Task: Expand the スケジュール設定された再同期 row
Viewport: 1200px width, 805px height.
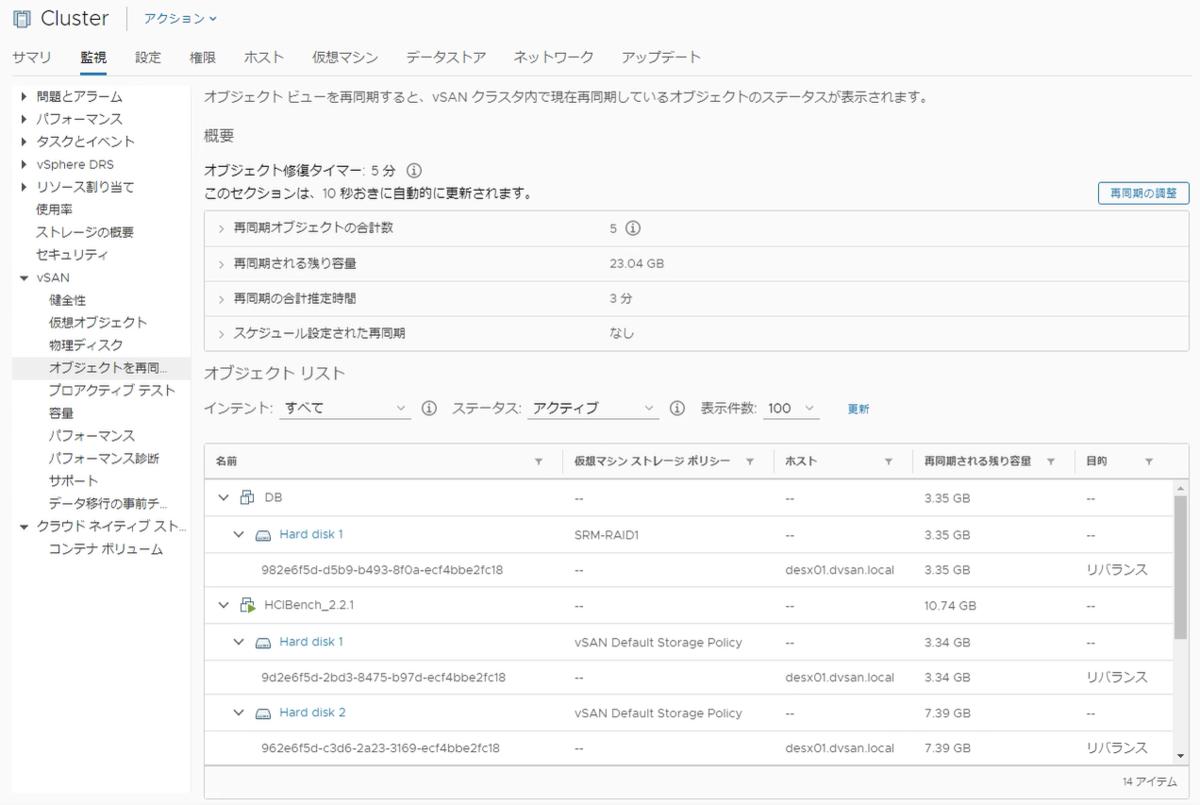Action: coord(221,334)
